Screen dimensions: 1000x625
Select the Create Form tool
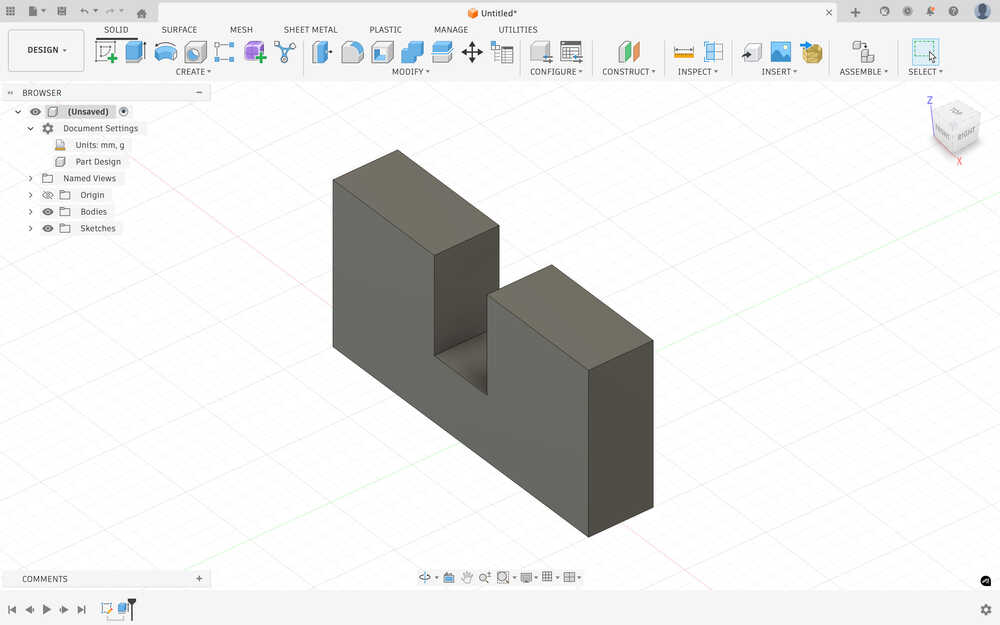click(x=254, y=52)
